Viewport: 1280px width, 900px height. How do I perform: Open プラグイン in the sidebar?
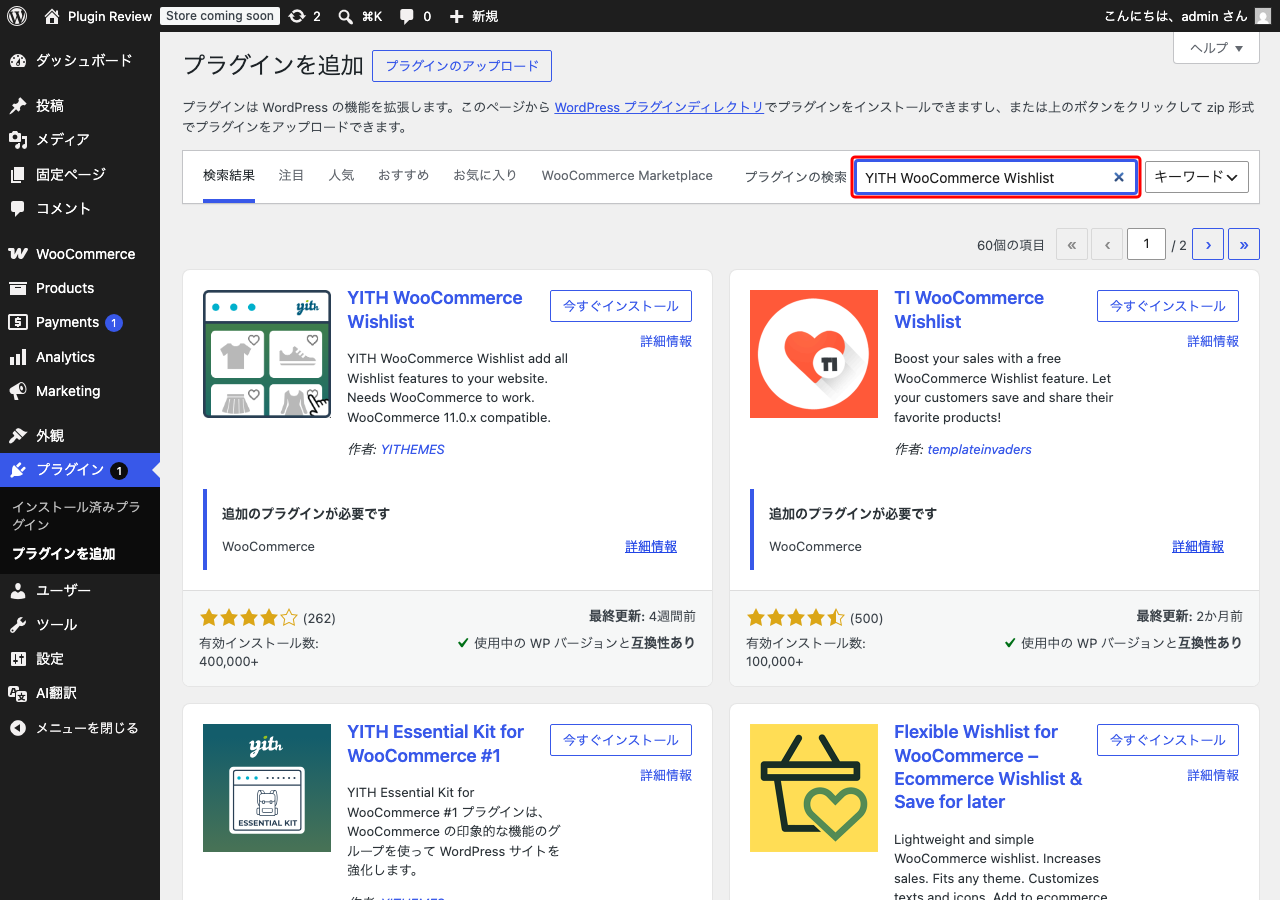click(x=80, y=470)
